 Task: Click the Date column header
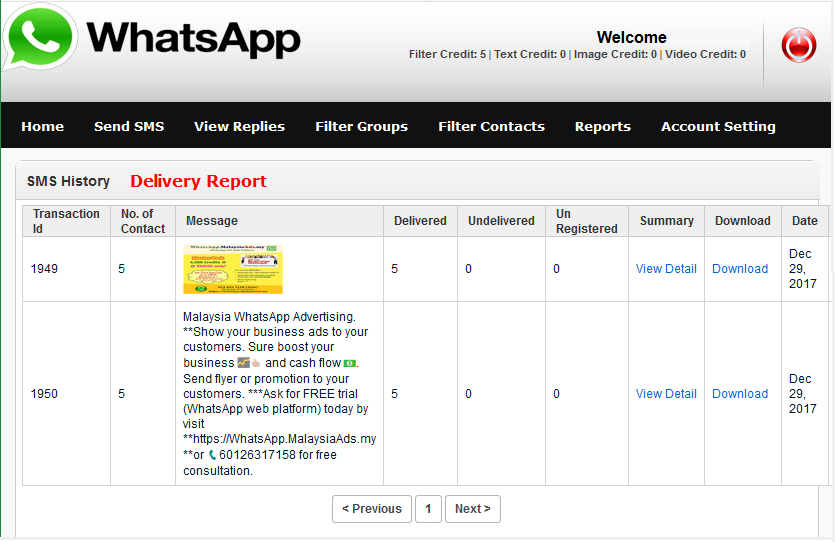(x=805, y=221)
